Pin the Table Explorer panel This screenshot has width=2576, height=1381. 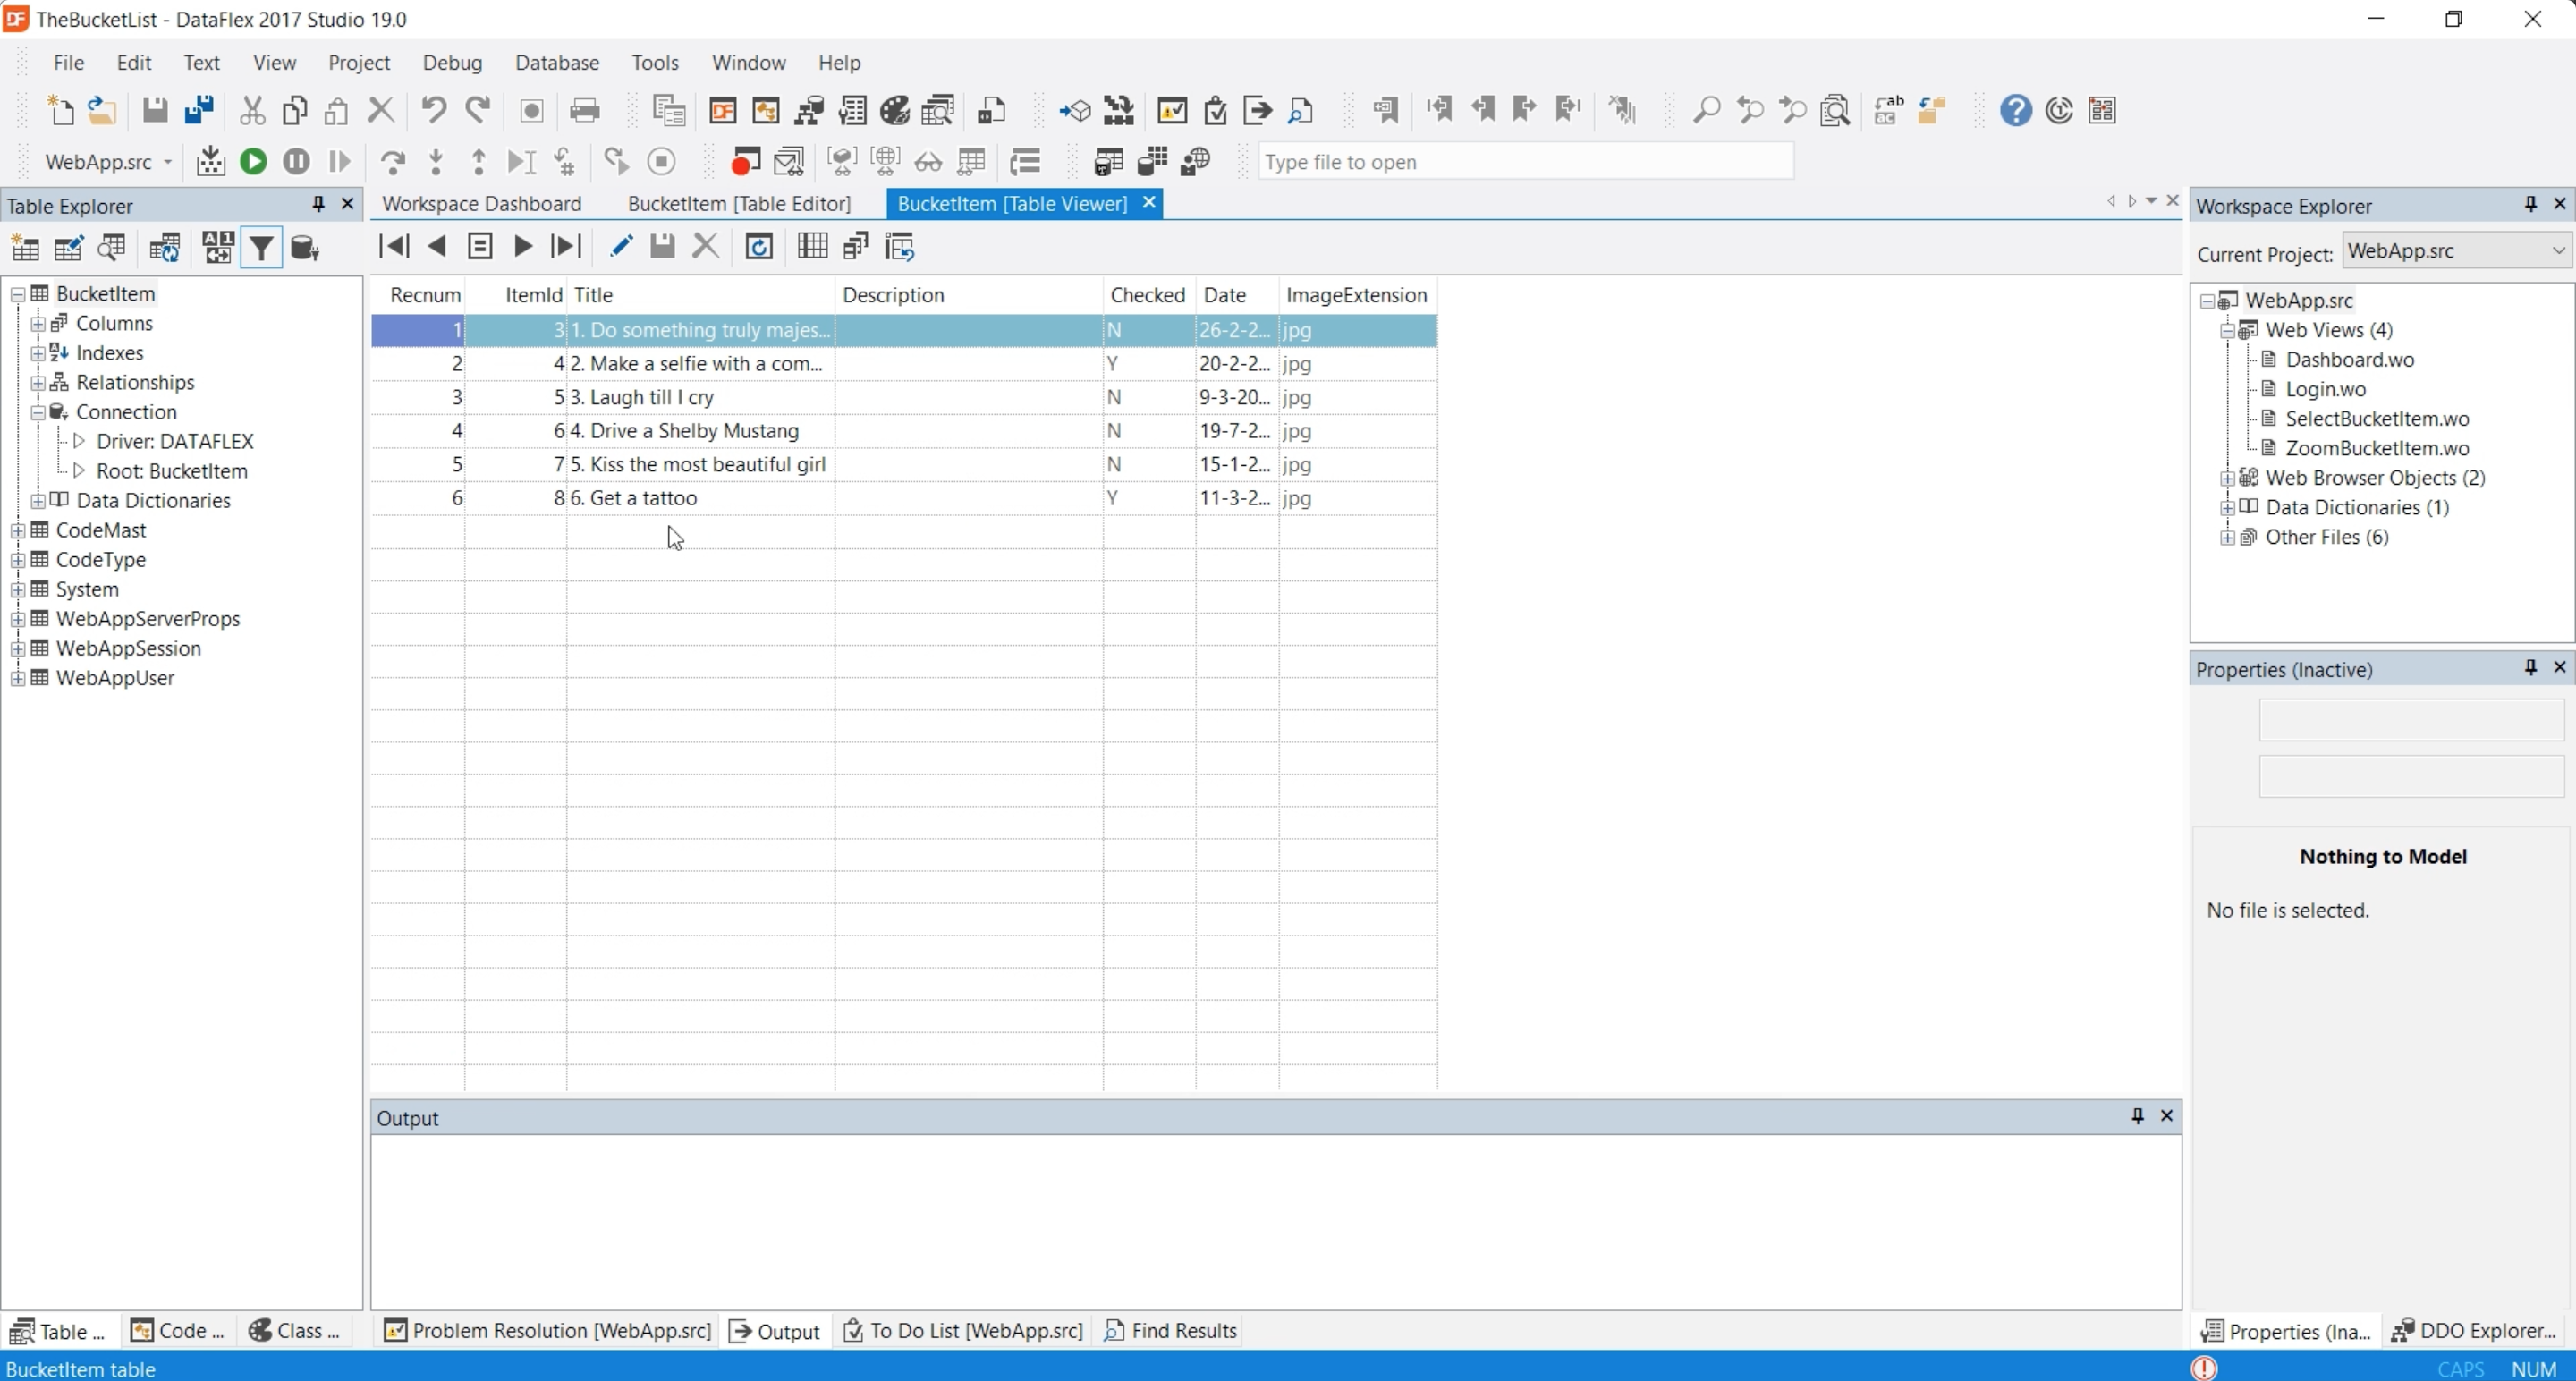(x=318, y=204)
